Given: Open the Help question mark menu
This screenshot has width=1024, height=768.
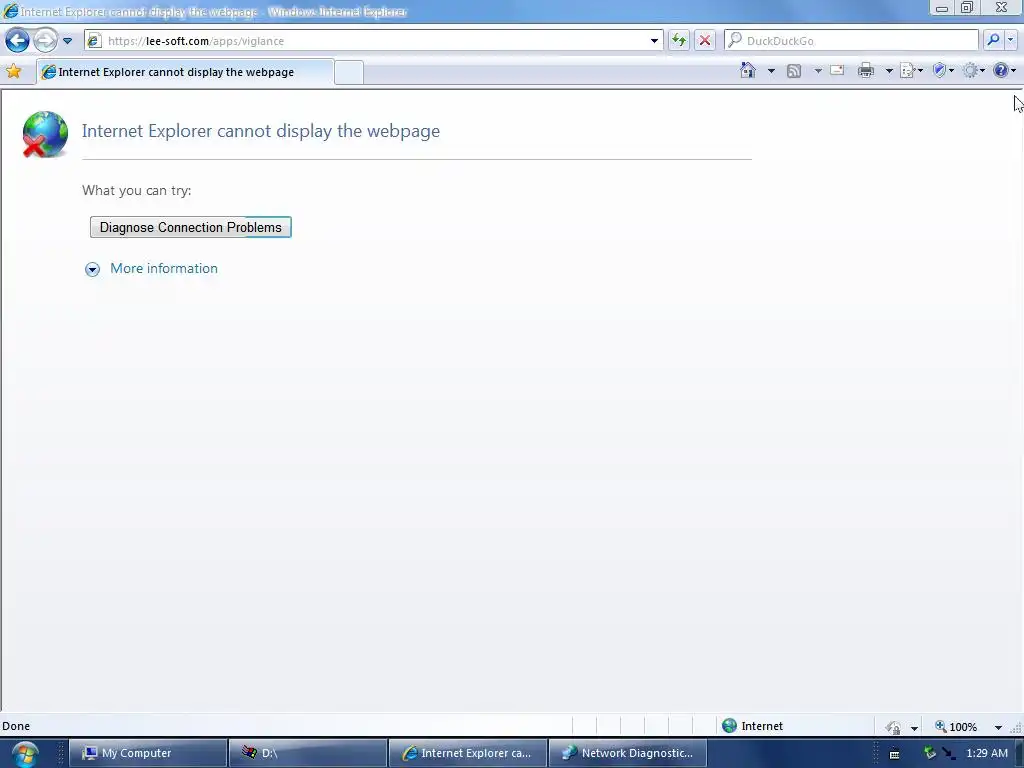Looking at the screenshot, I should 1004,71.
